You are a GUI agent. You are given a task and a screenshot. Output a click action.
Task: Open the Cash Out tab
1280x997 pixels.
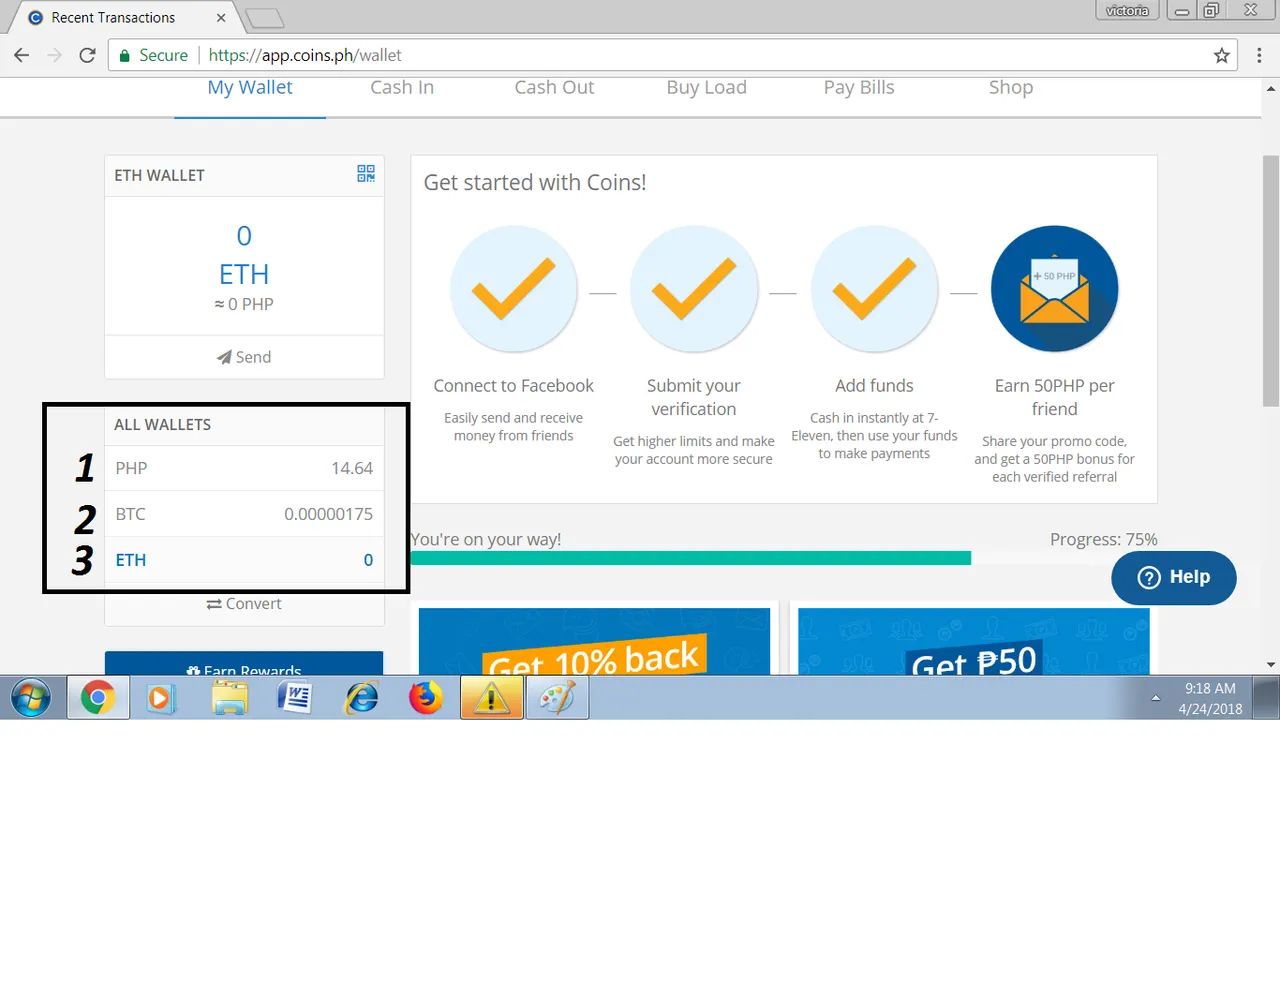tap(554, 88)
